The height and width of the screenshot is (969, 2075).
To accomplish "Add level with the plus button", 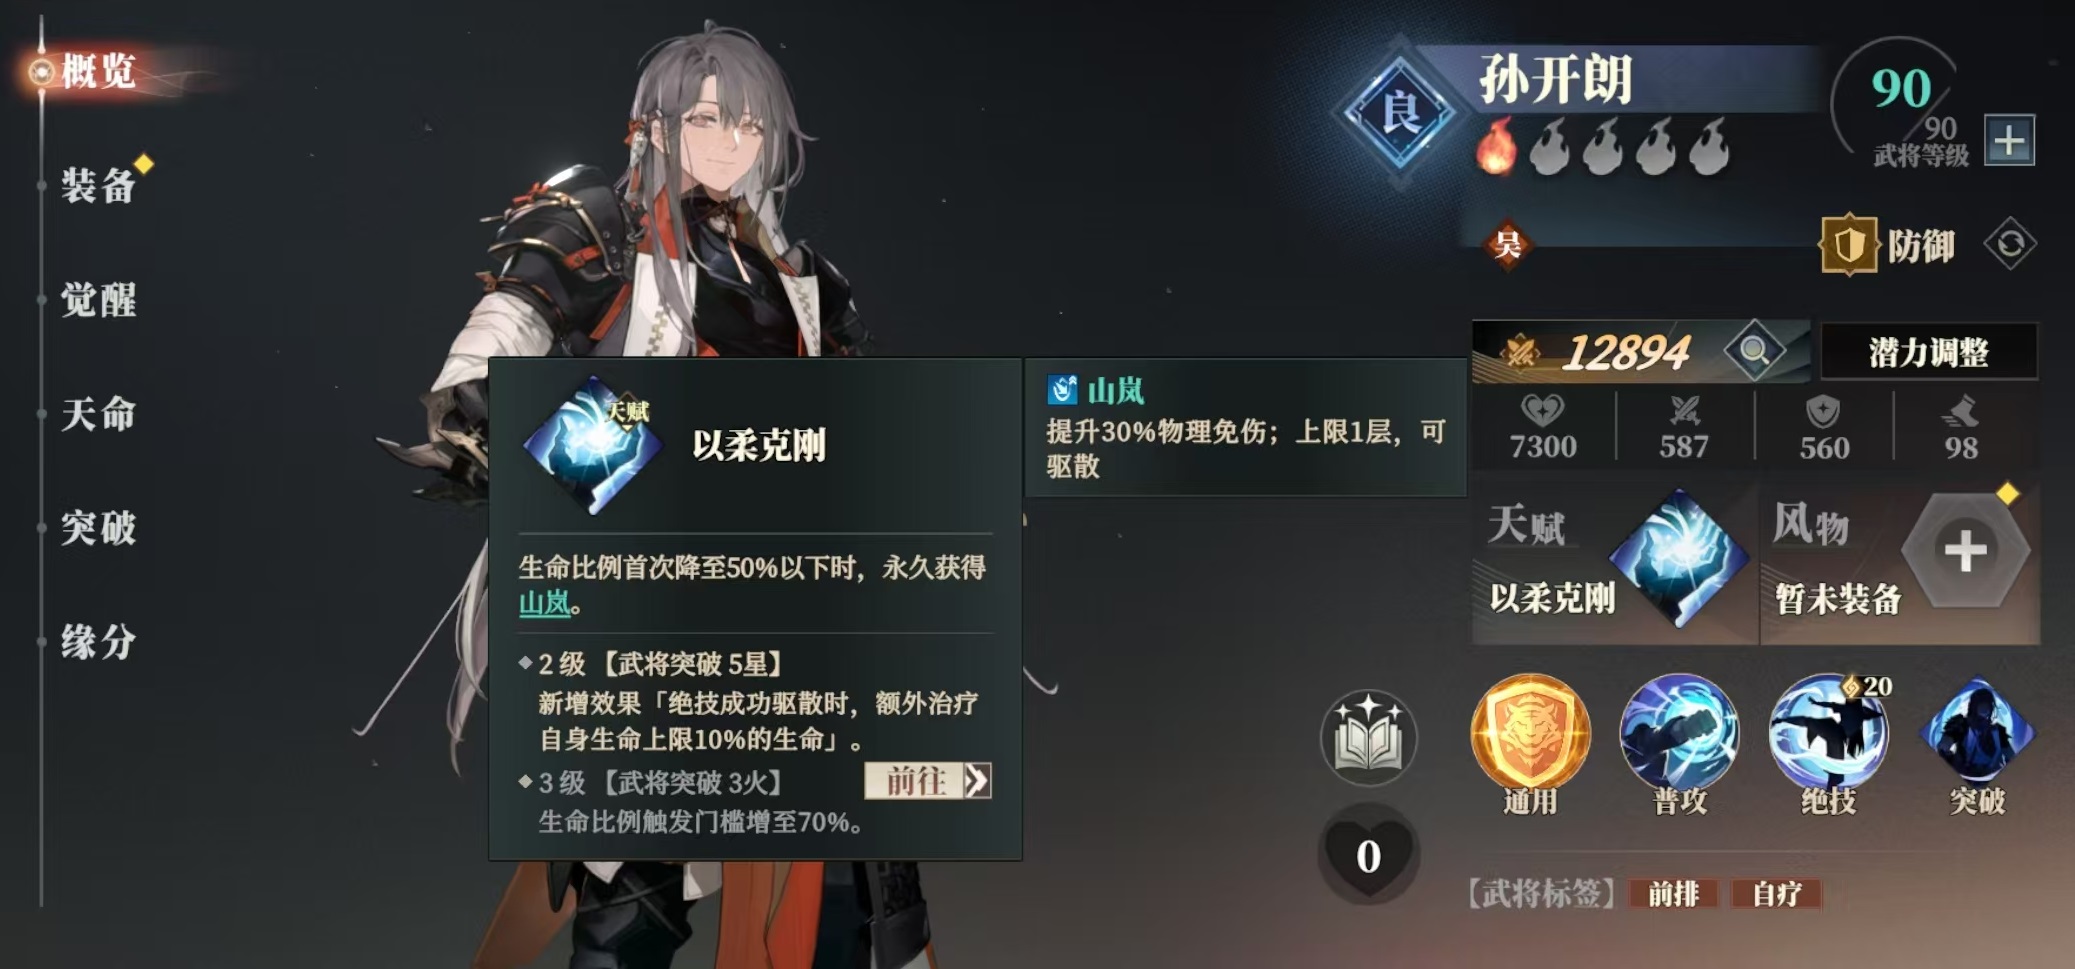I will [x=2009, y=141].
